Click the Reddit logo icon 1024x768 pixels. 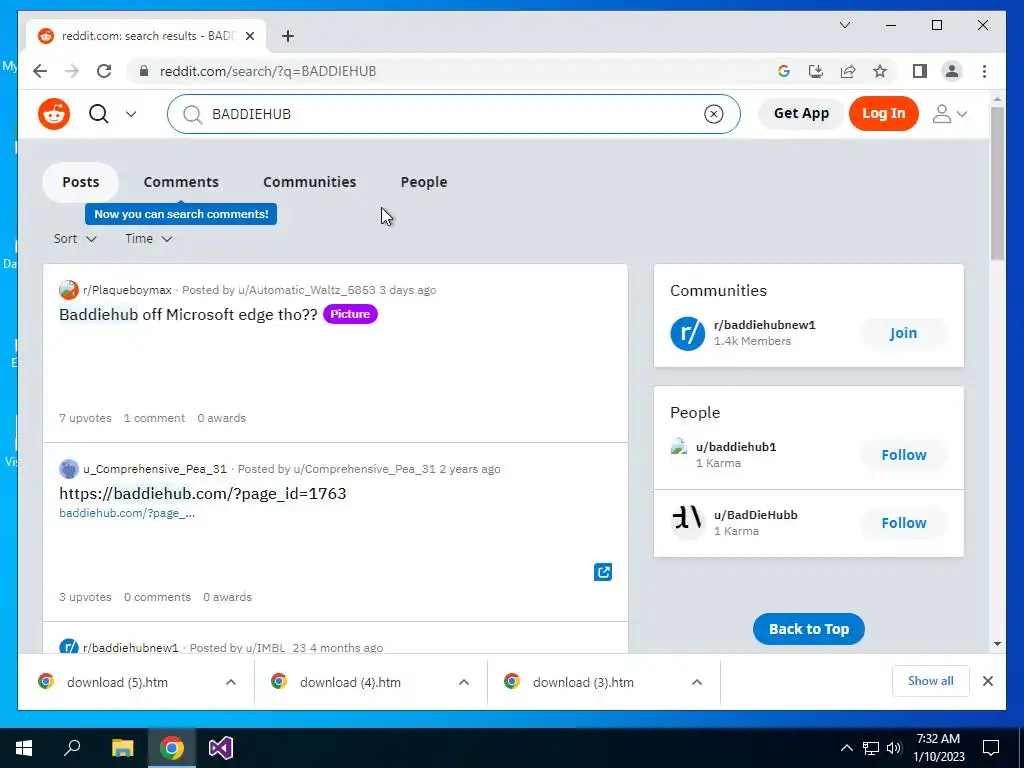[x=54, y=114]
